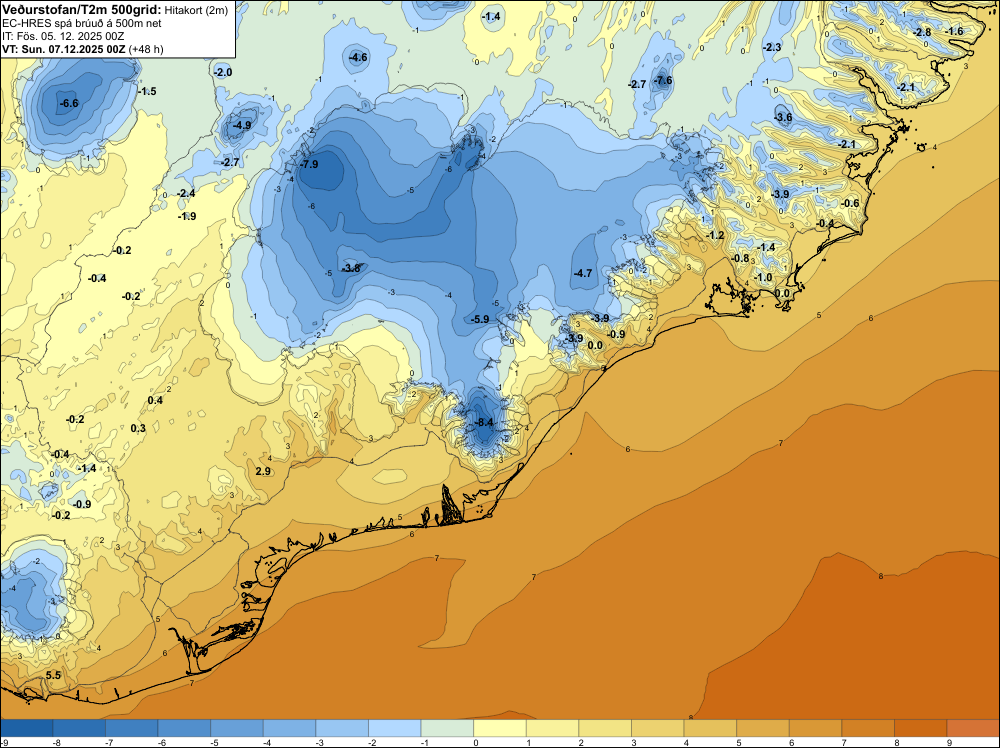Click the -2.4 temperature value
The height and width of the screenshot is (748, 1000).
tap(186, 193)
